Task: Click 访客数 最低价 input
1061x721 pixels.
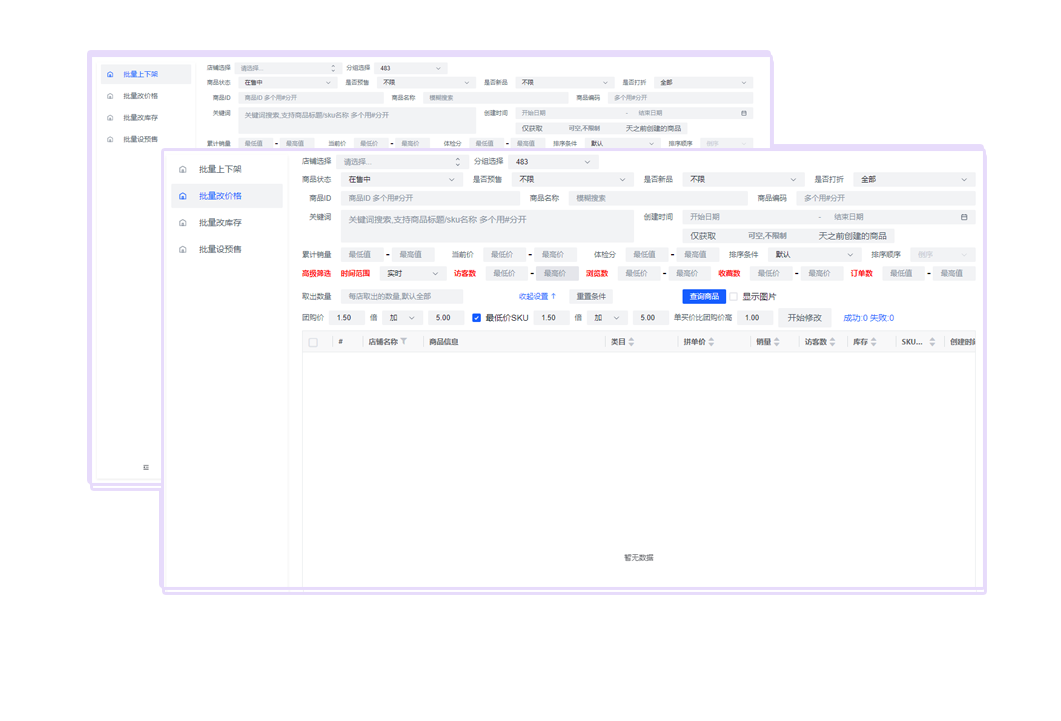Action: pyautogui.click(x=507, y=273)
